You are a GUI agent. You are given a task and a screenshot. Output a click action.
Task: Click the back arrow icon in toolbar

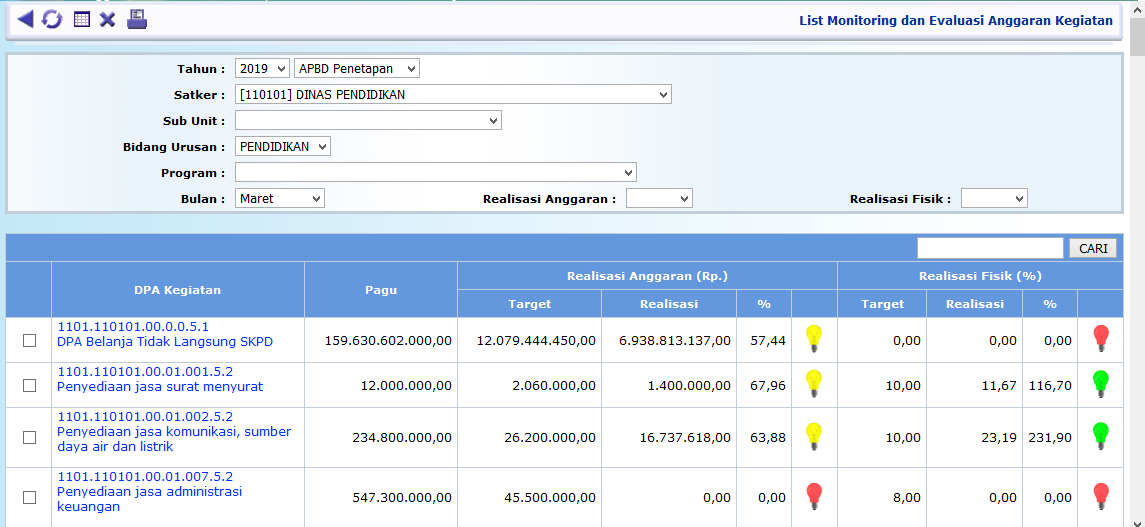point(25,19)
